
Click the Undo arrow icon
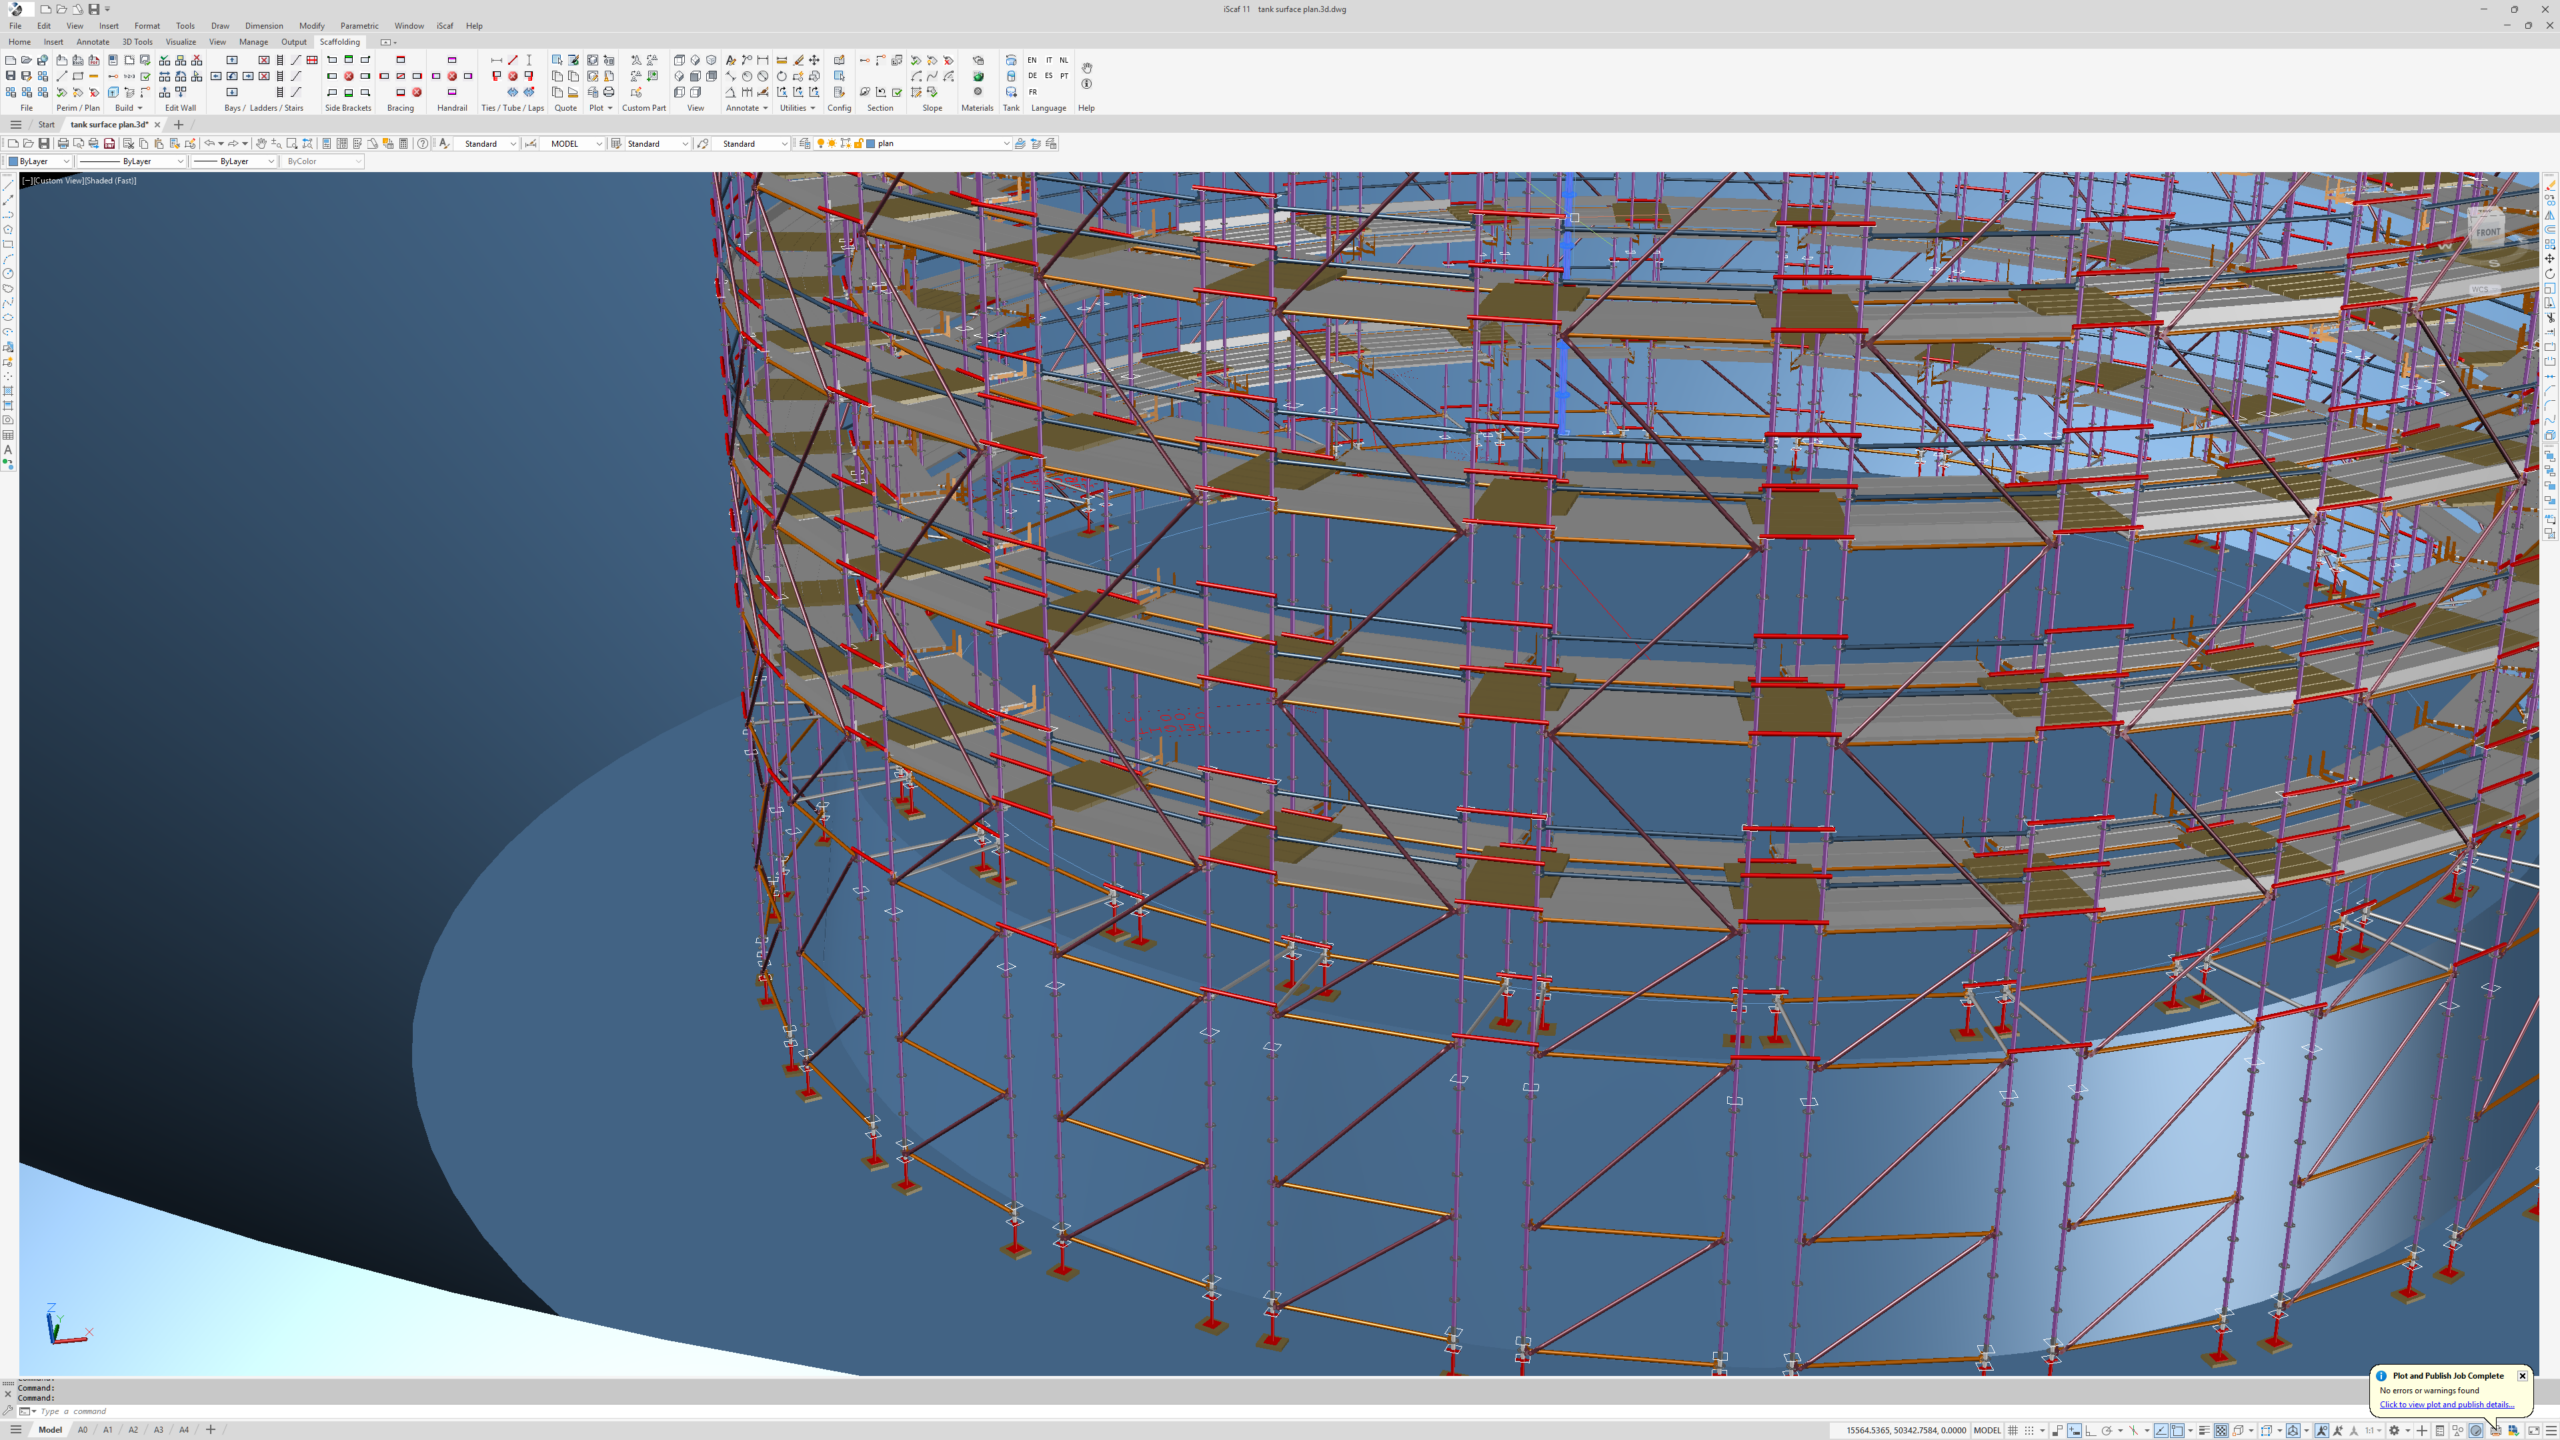(x=209, y=144)
